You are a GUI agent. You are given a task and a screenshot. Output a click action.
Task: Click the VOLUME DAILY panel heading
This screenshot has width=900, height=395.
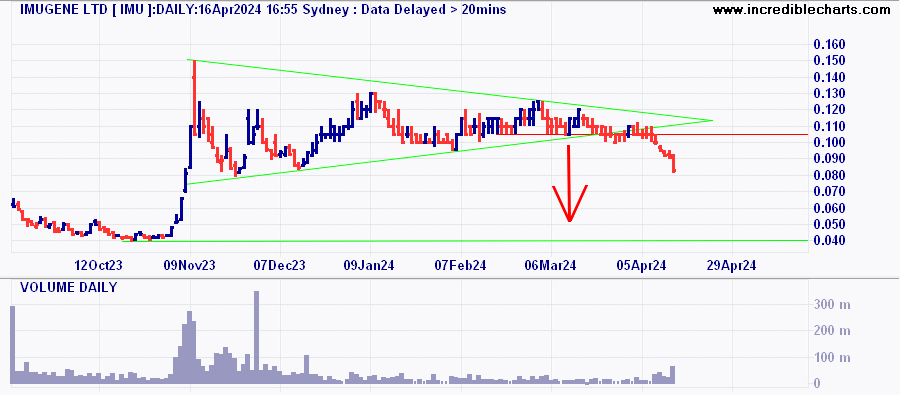[x=68, y=287]
